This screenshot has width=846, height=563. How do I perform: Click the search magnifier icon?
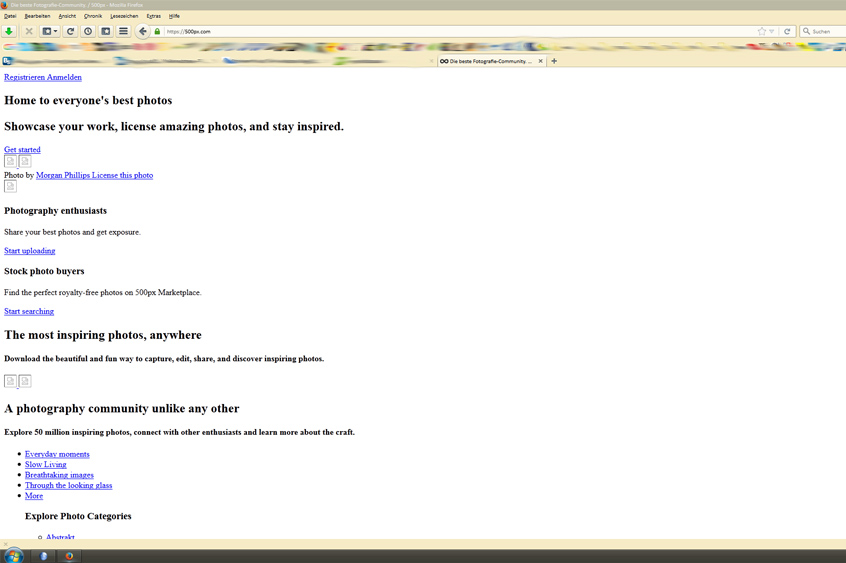coord(806,31)
